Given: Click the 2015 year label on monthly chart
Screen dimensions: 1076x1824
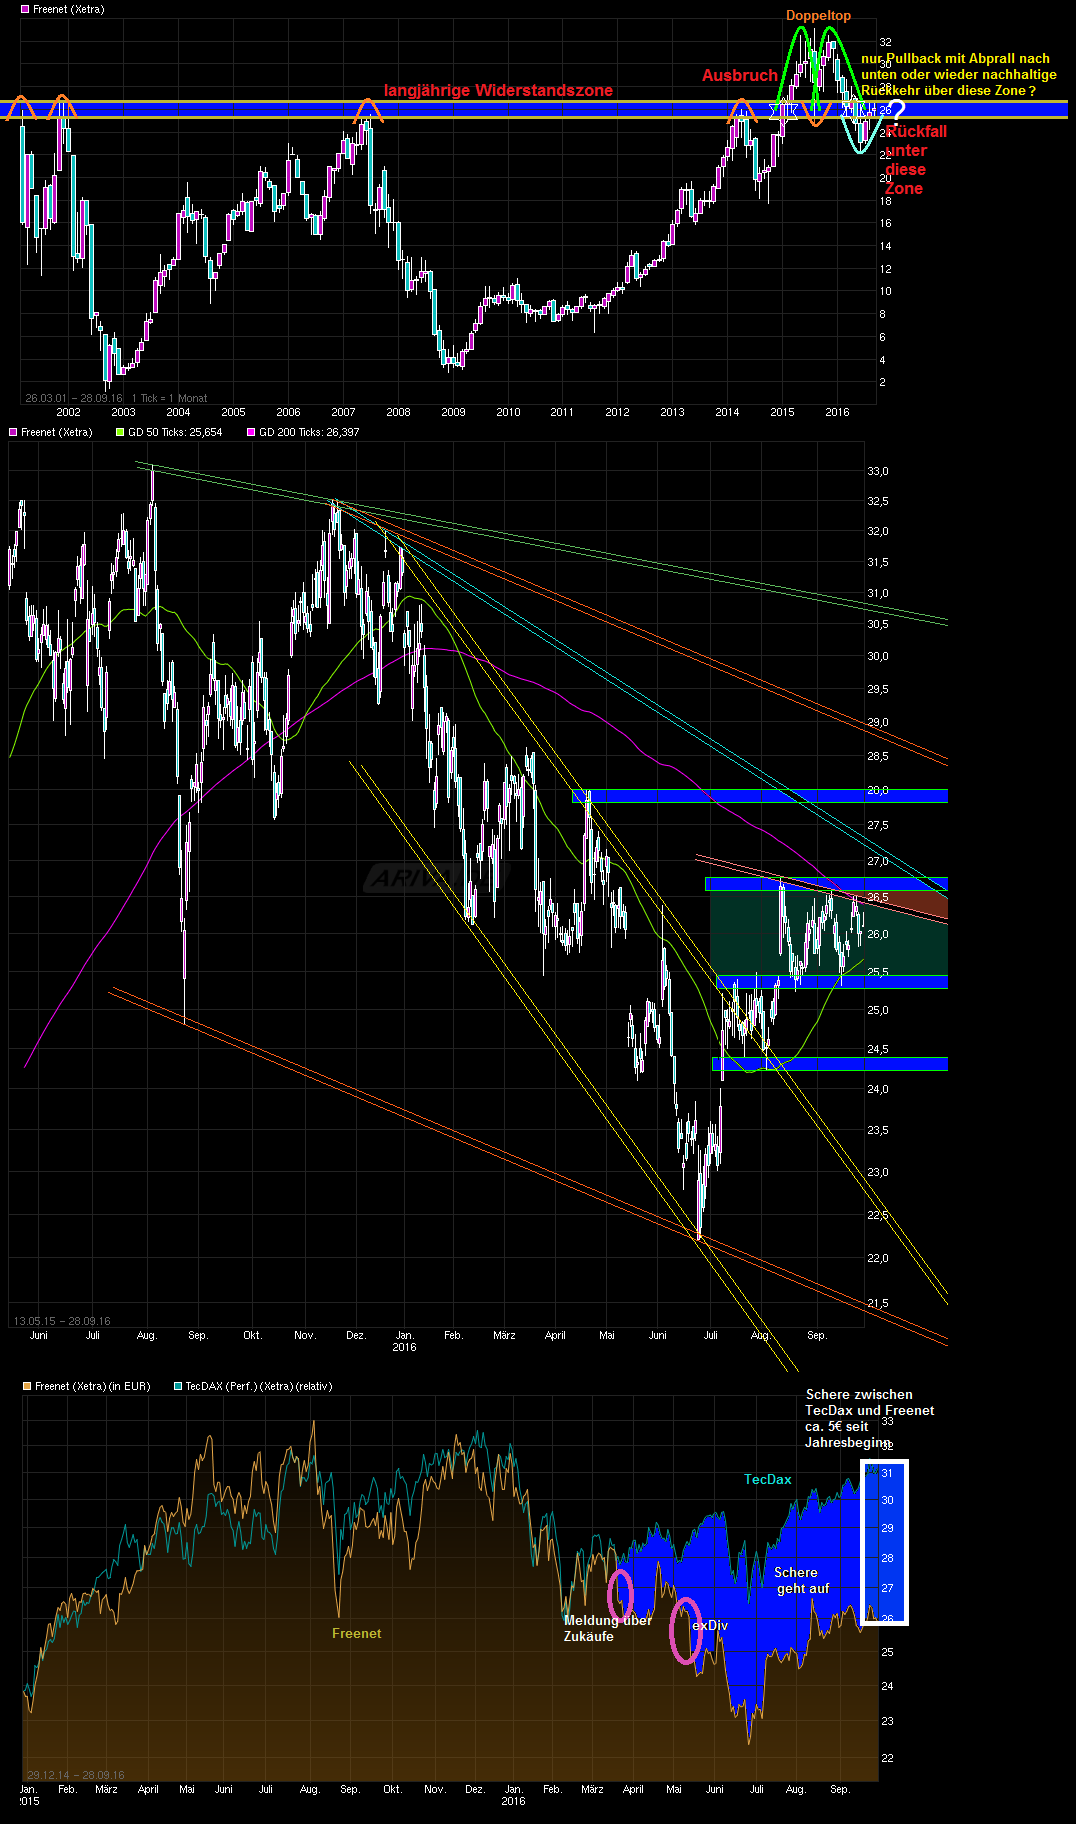Looking at the screenshot, I should point(782,412).
